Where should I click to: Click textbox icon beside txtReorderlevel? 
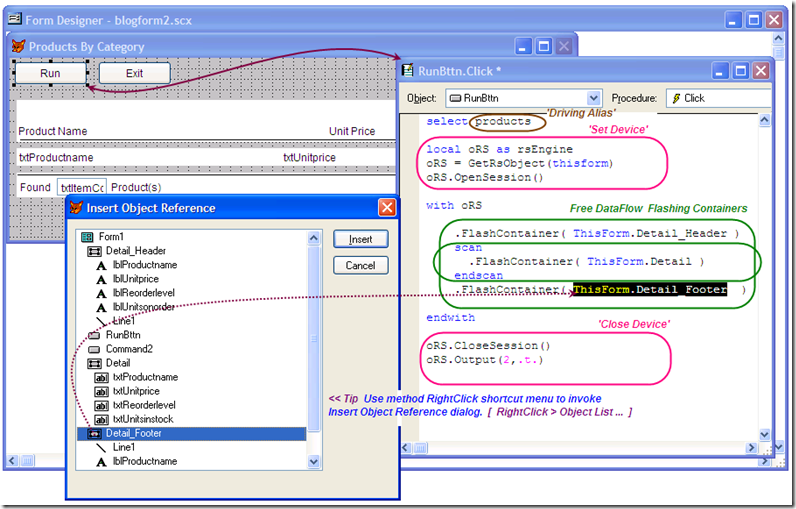click(x=102, y=405)
